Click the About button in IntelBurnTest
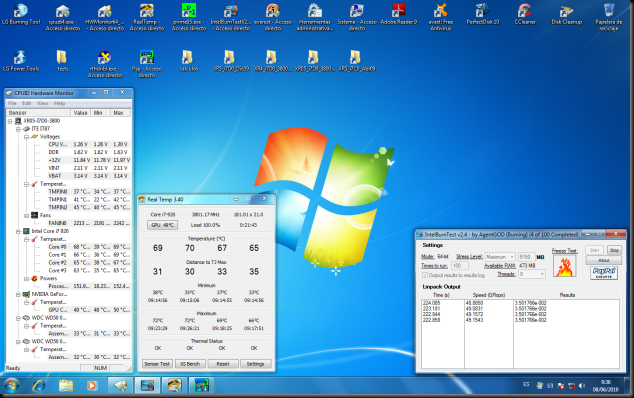This screenshot has height=398, width=634. pyautogui.click(x=603, y=260)
